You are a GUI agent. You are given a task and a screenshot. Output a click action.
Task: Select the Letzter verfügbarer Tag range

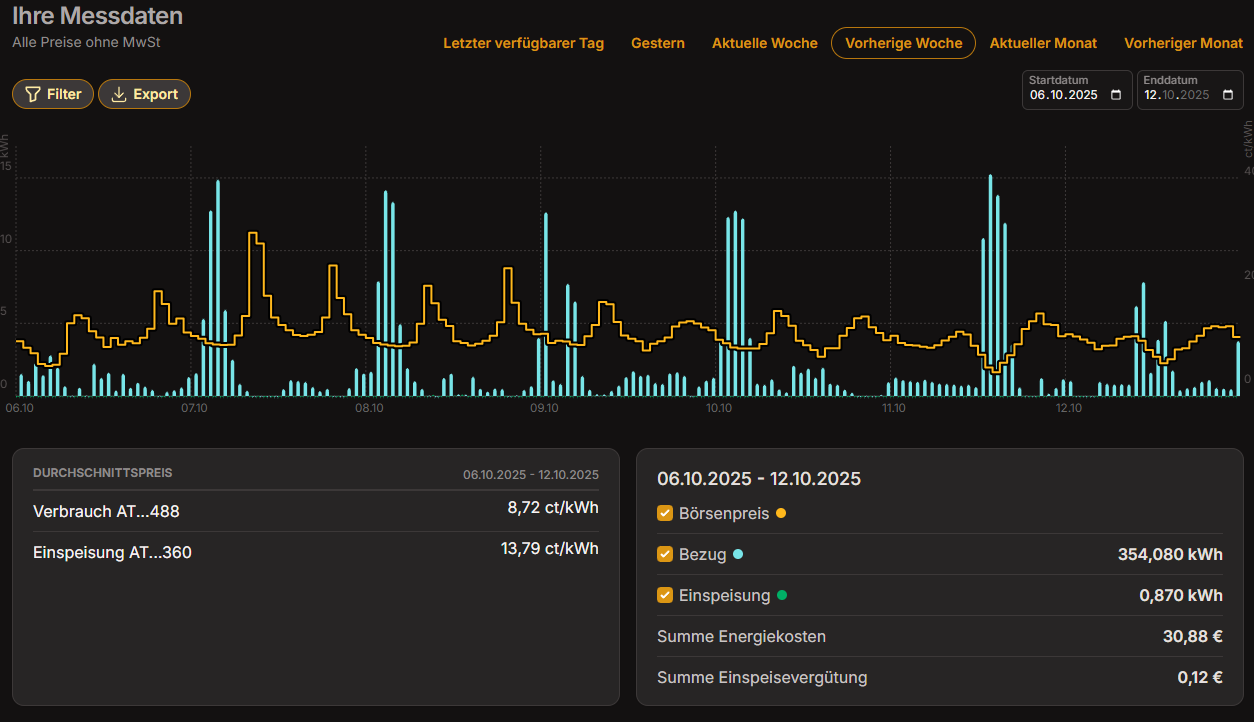coord(523,43)
